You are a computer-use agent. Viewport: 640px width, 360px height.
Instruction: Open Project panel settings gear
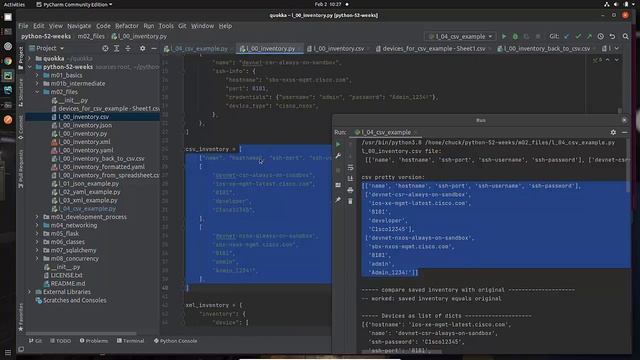pyautogui.click(x=142, y=48)
